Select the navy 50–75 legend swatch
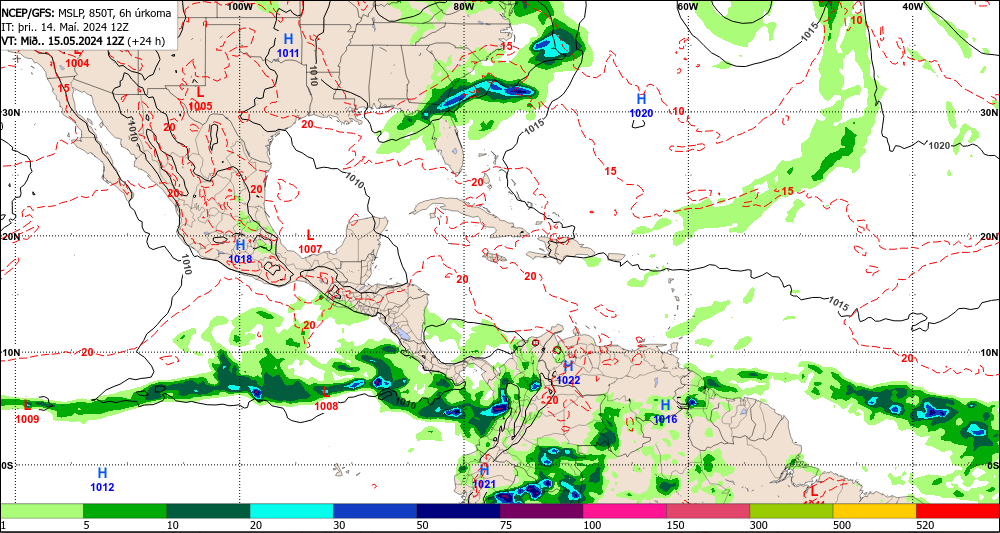The height and width of the screenshot is (533, 1000). click(458, 511)
